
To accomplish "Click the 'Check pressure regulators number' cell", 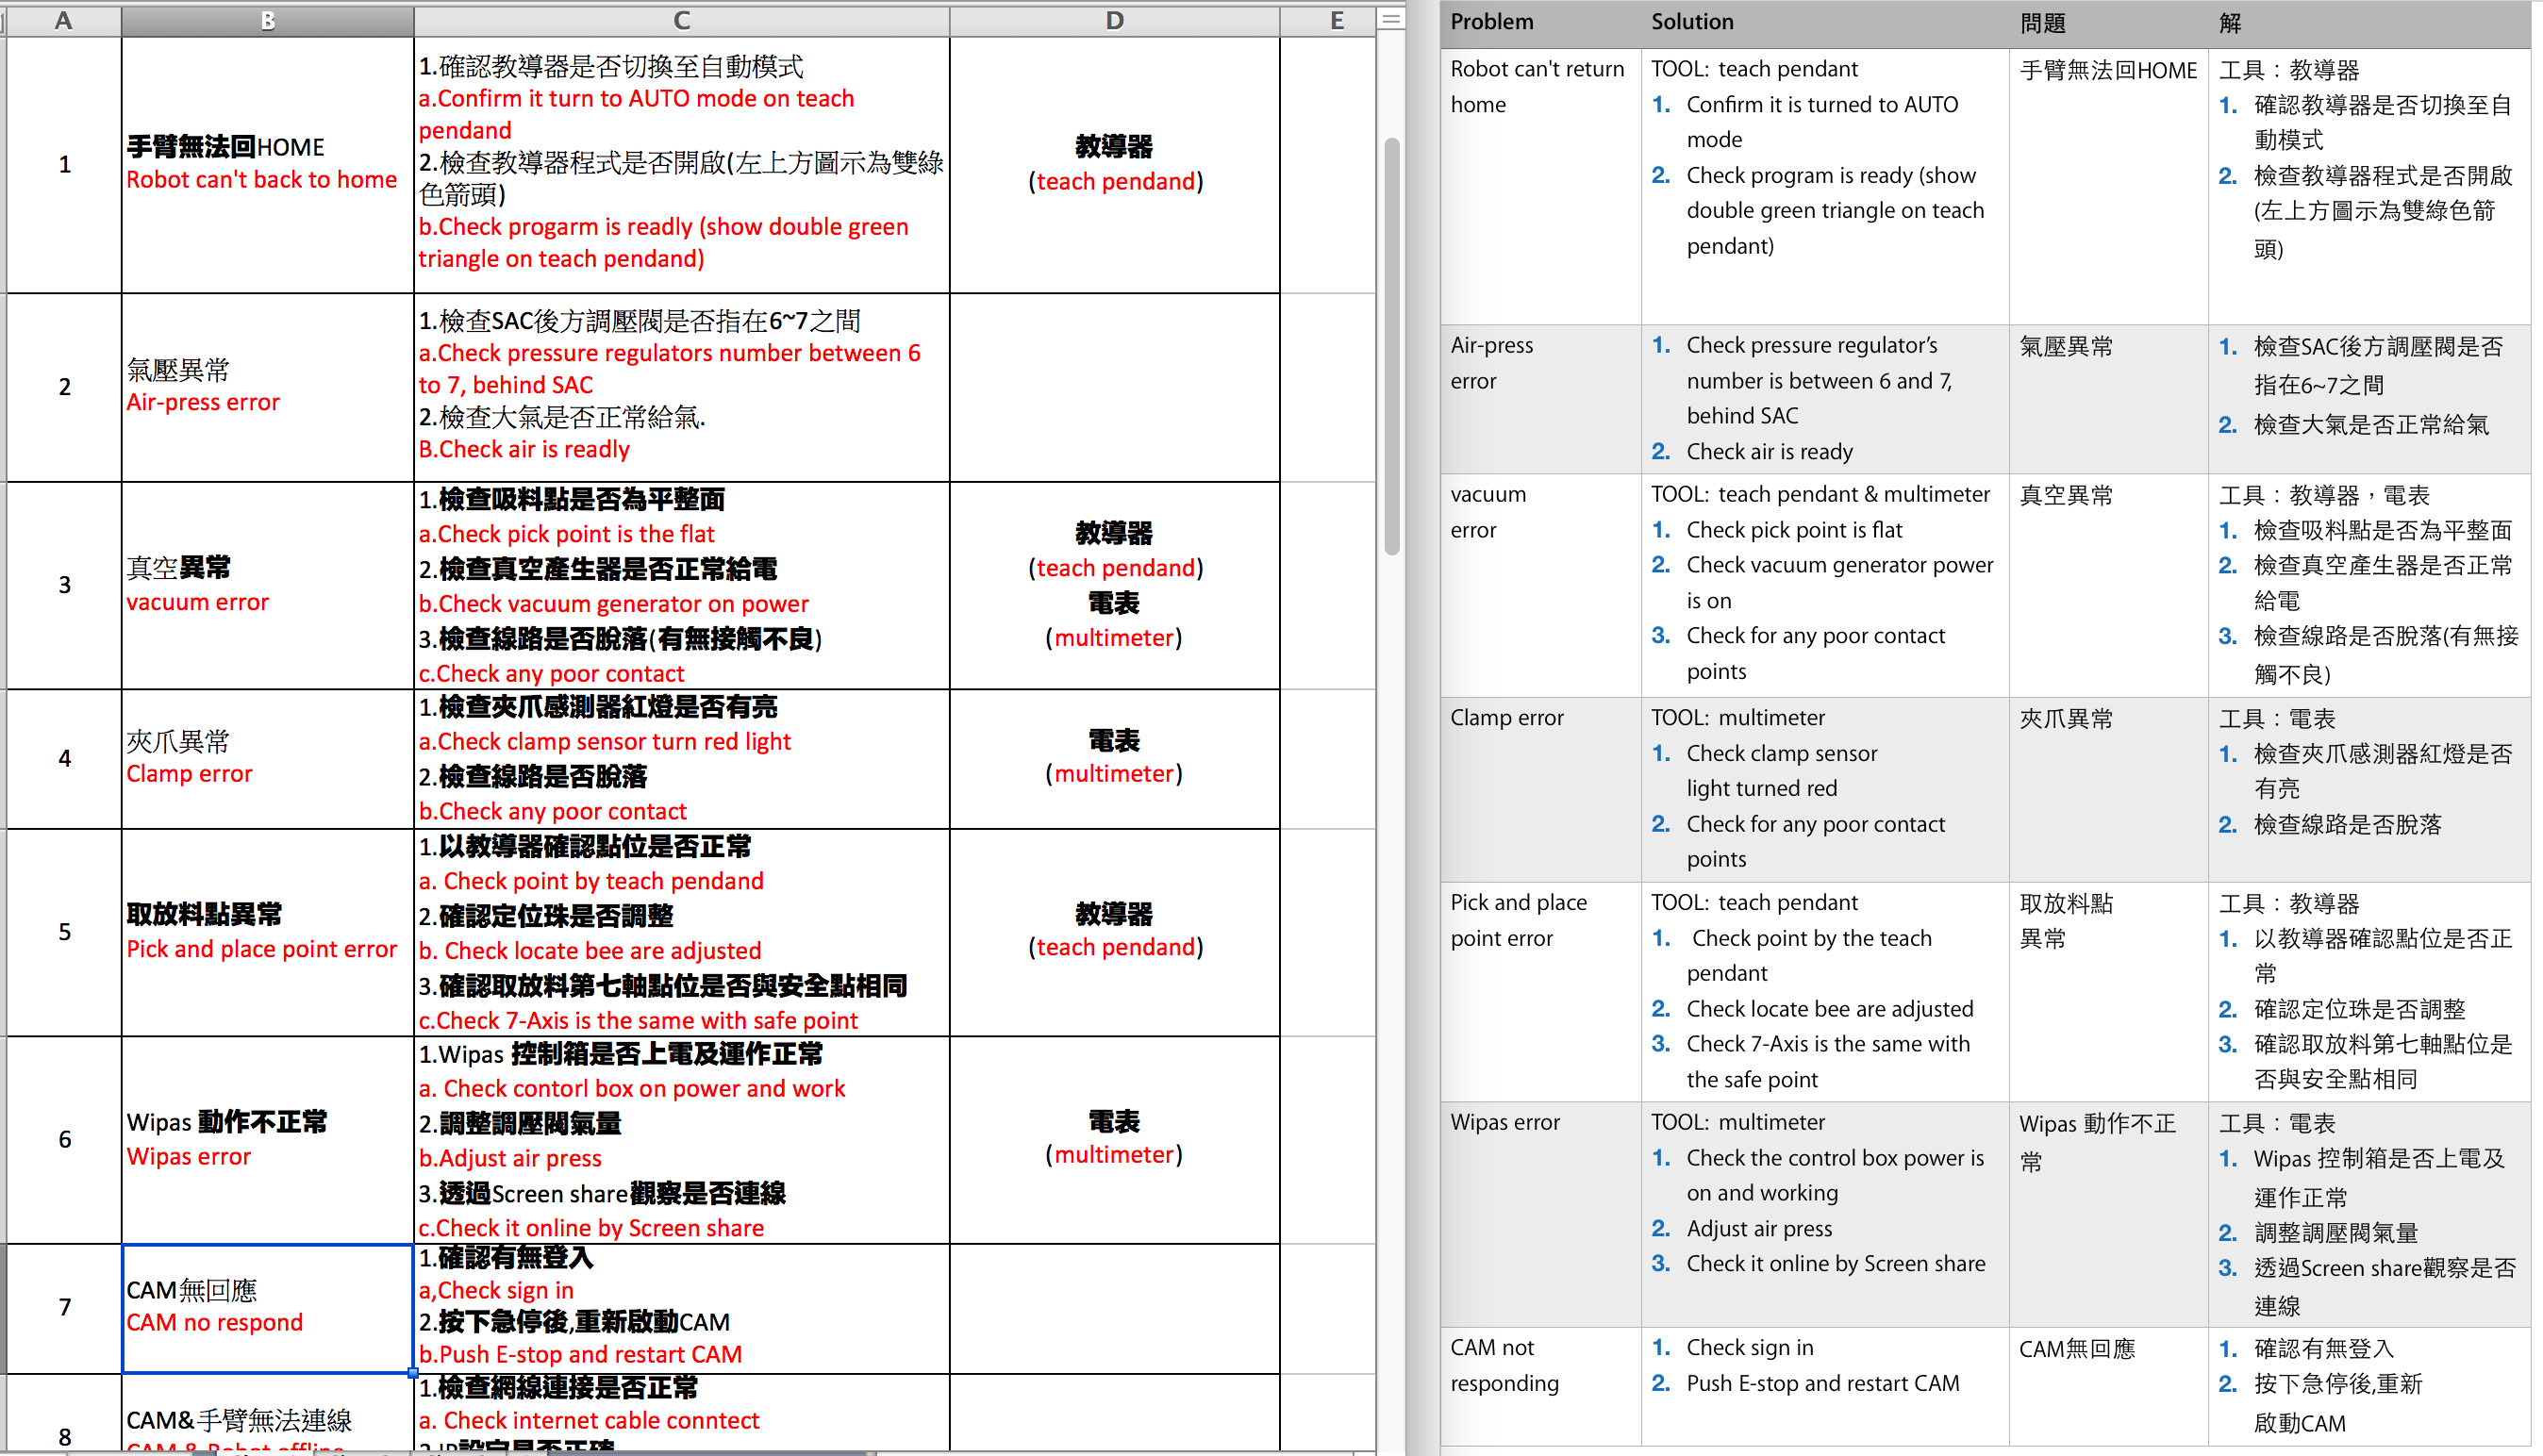I will click(x=681, y=387).
